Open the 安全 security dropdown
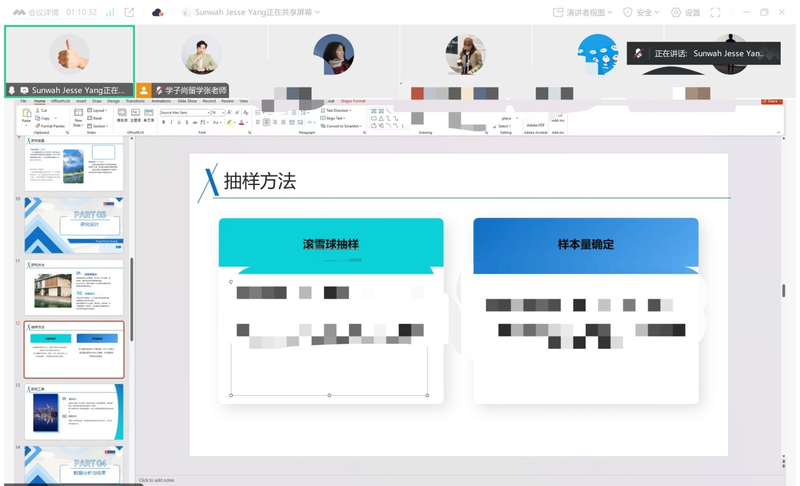This screenshot has width=800, height=486. pos(641,12)
